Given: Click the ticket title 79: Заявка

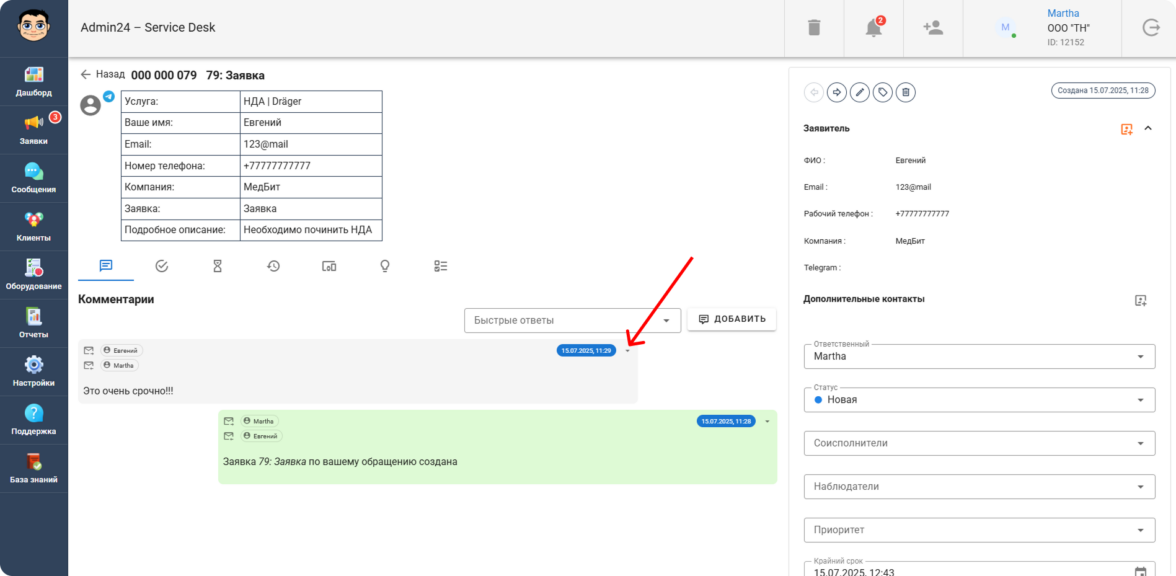Looking at the screenshot, I should 235,76.
